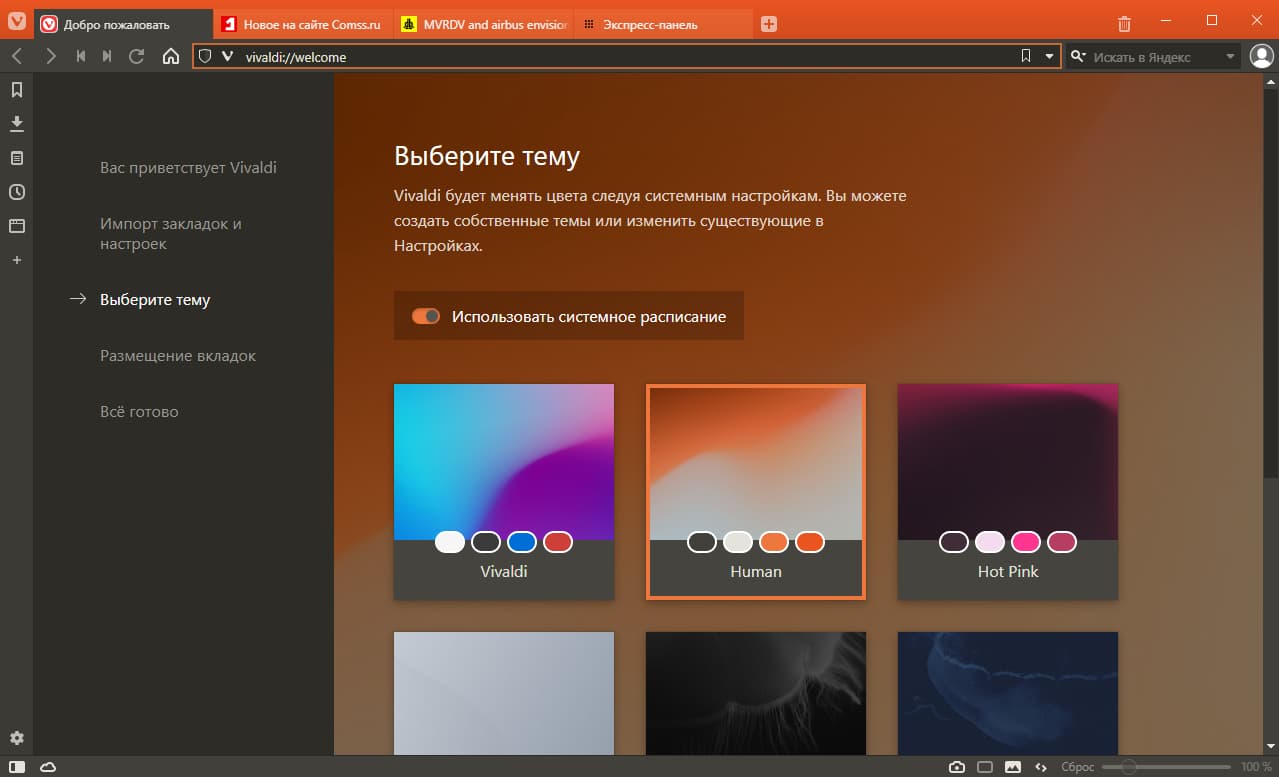1279x777 pixels.
Task: Open the Bookmarks panel in sidebar
Action: click(16, 90)
